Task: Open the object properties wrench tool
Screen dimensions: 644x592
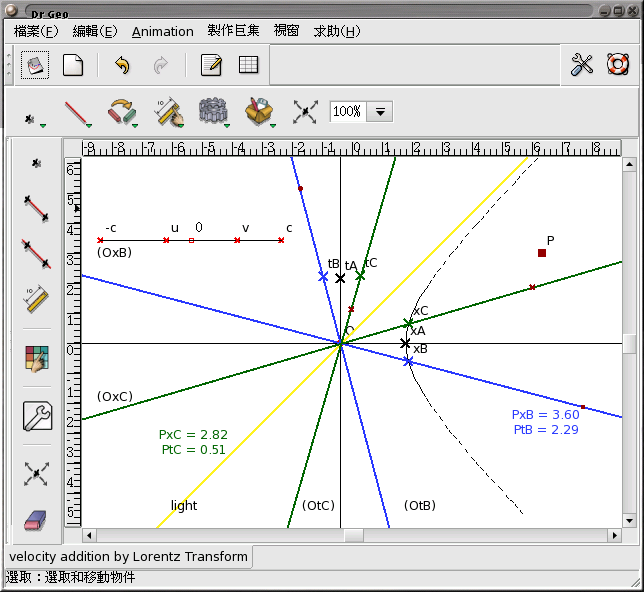Action: [37, 416]
